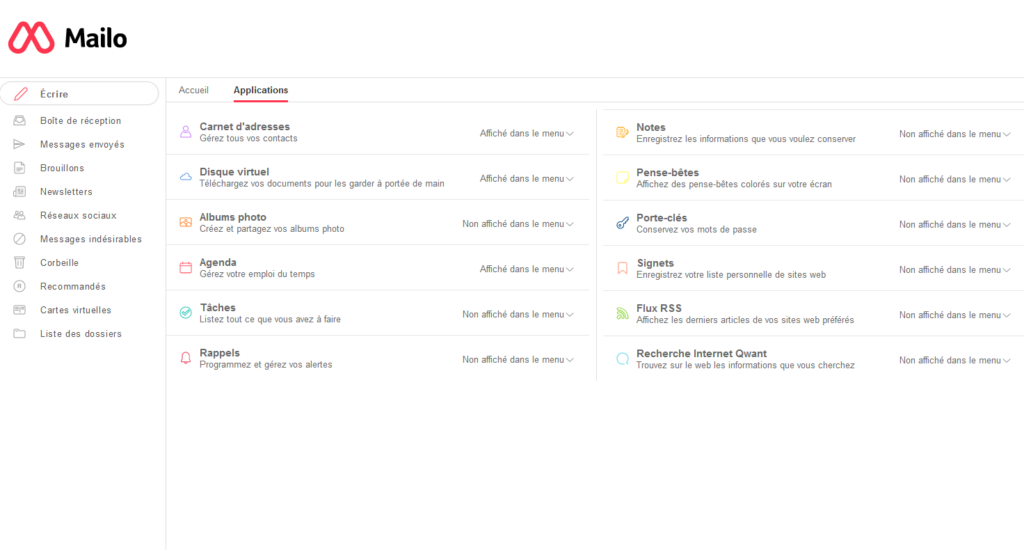Click the Notes notepad icon

pyautogui.click(x=622, y=133)
